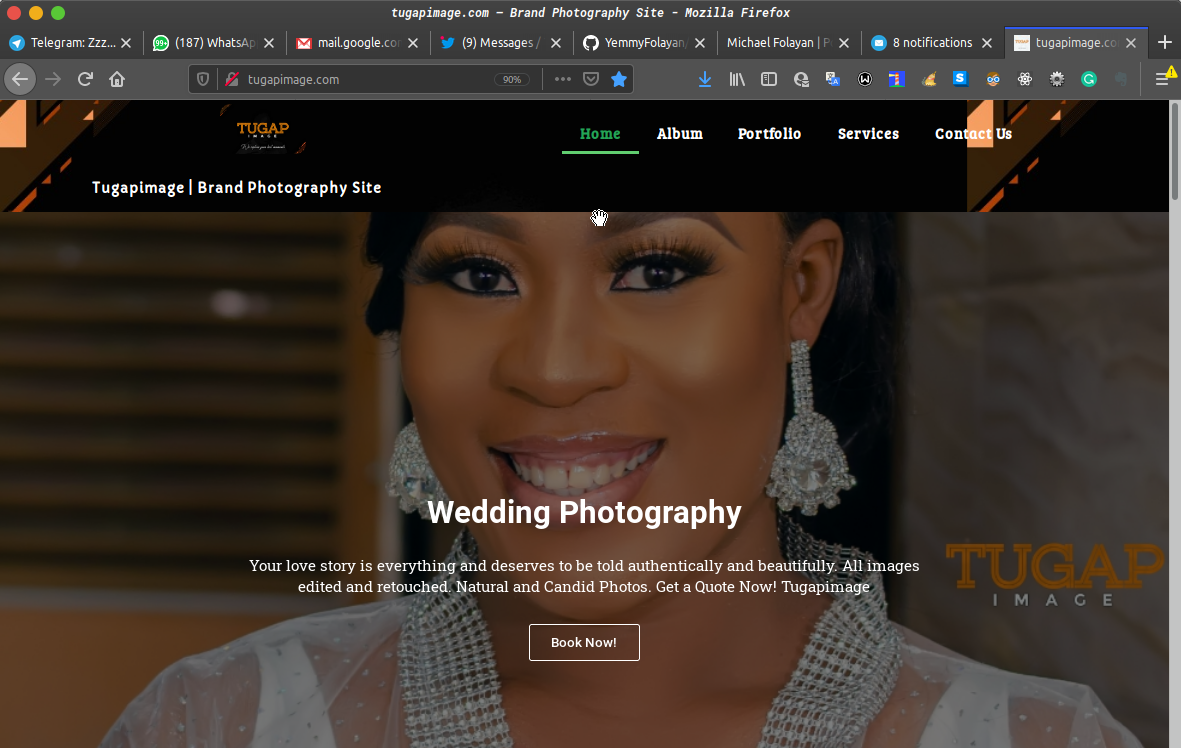Click the Grammarly extension icon
This screenshot has height=748, width=1181.
click(1089, 79)
